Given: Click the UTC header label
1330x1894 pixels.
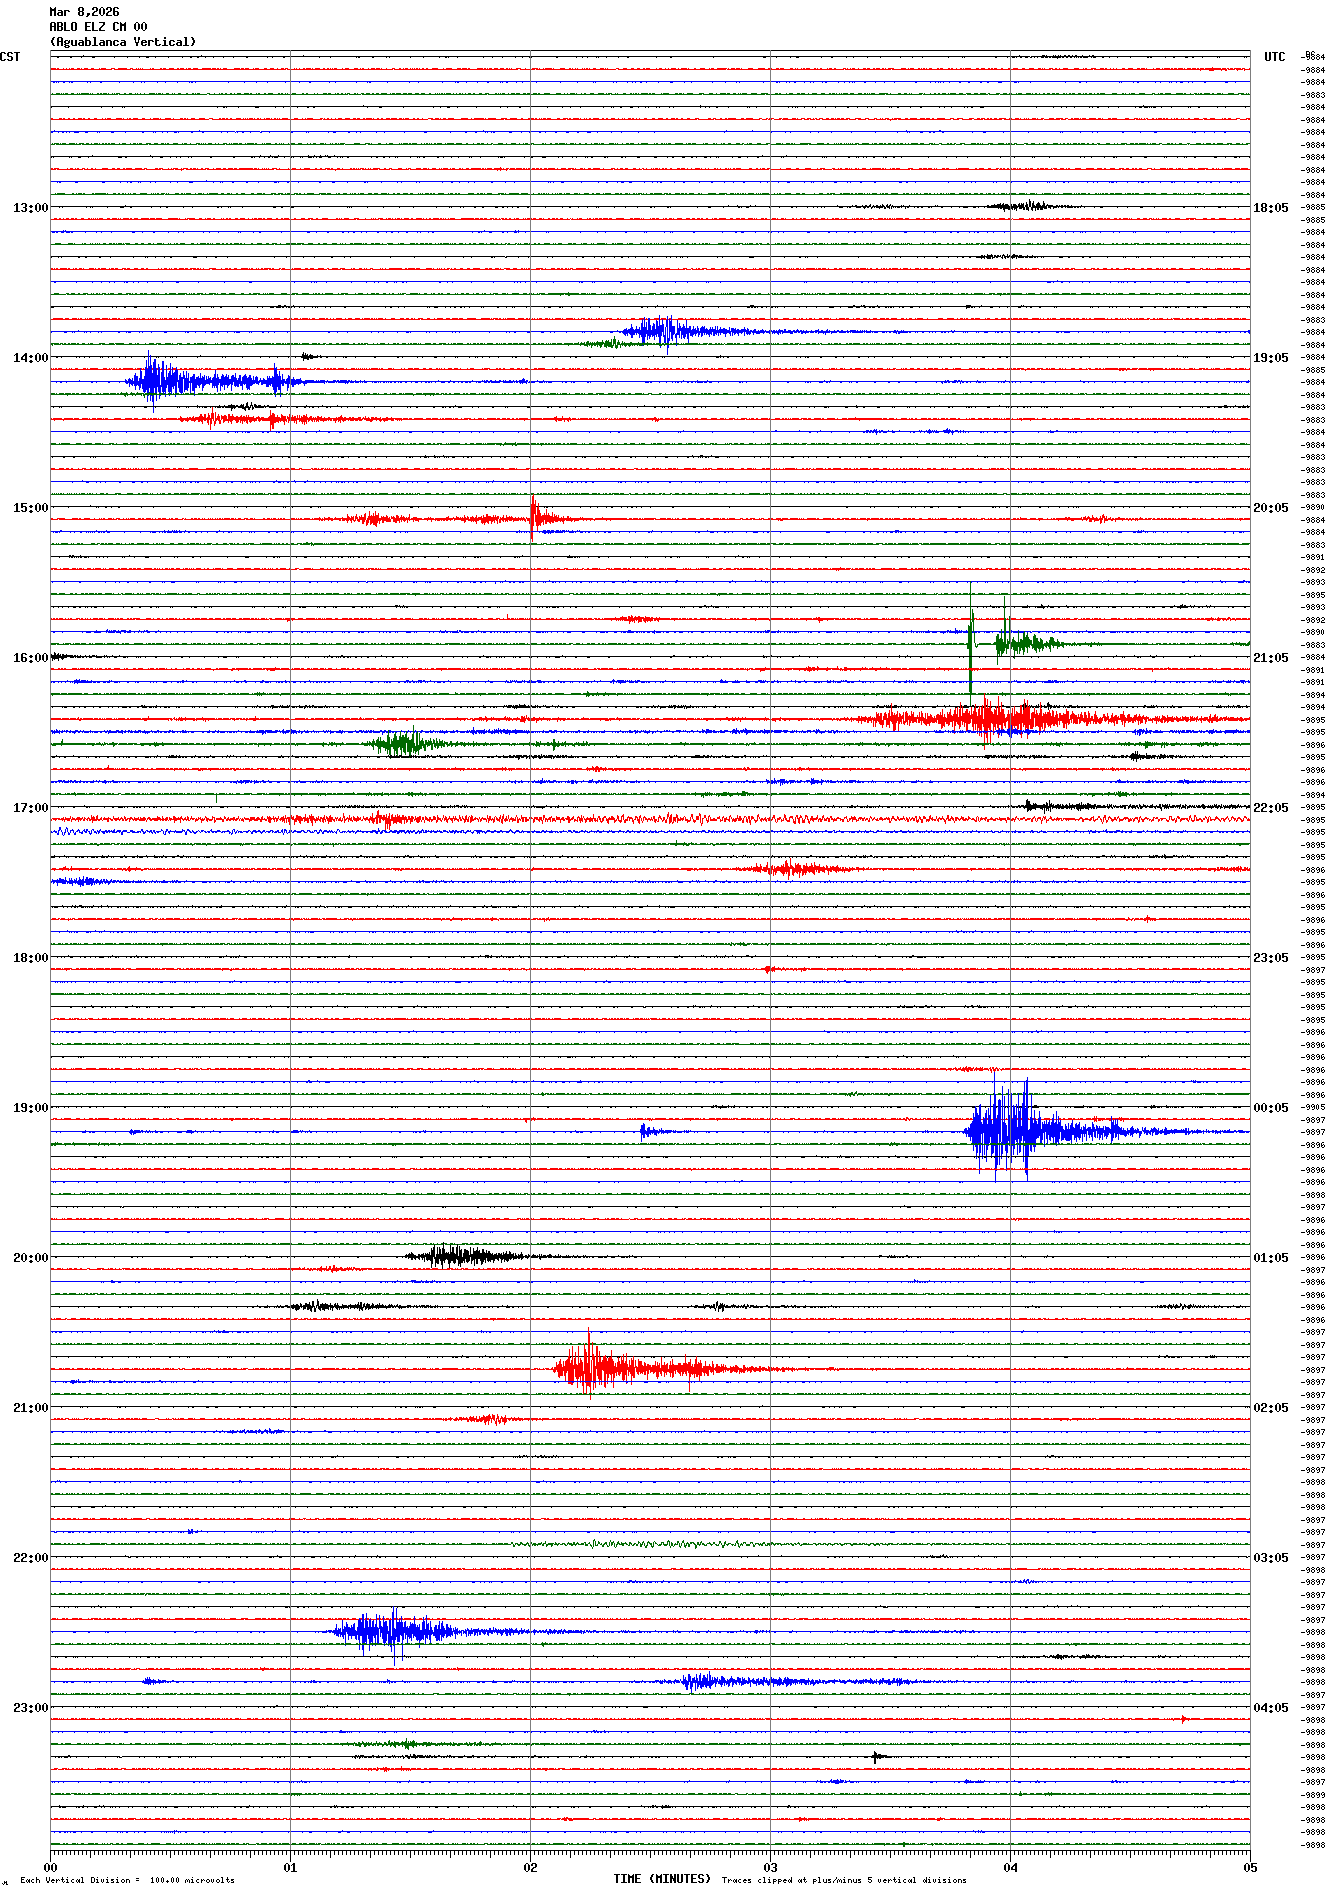Looking at the screenshot, I should coord(1274,57).
